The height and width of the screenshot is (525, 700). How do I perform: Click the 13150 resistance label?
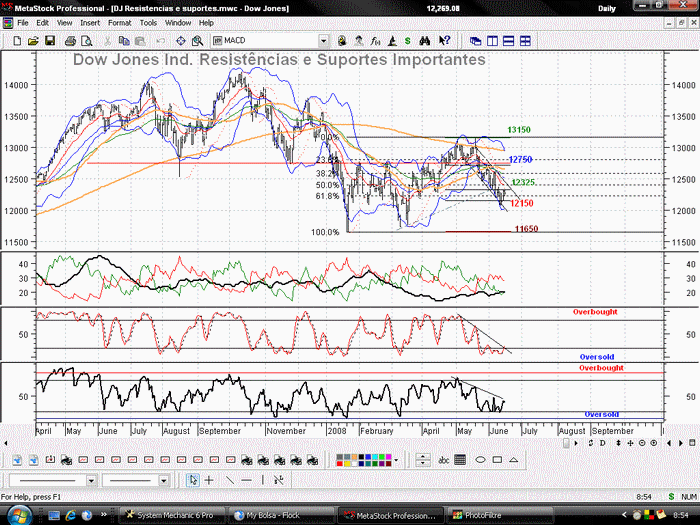click(x=519, y=130)
